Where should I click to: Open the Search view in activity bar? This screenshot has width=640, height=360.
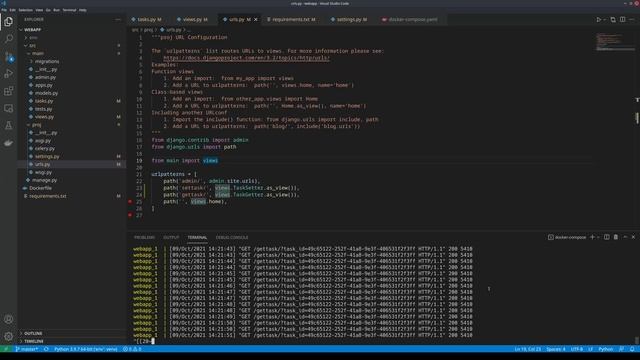9,39
